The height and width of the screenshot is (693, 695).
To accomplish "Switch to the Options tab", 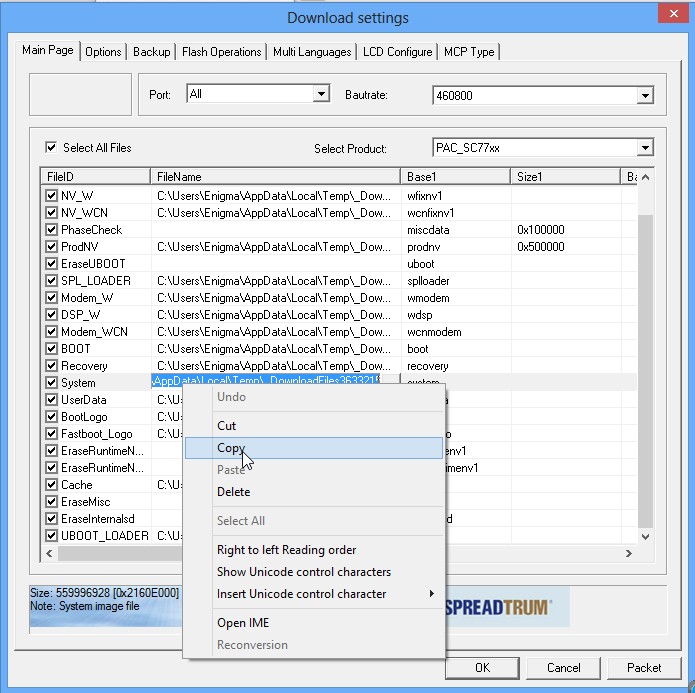I will (x=103, y=52).
